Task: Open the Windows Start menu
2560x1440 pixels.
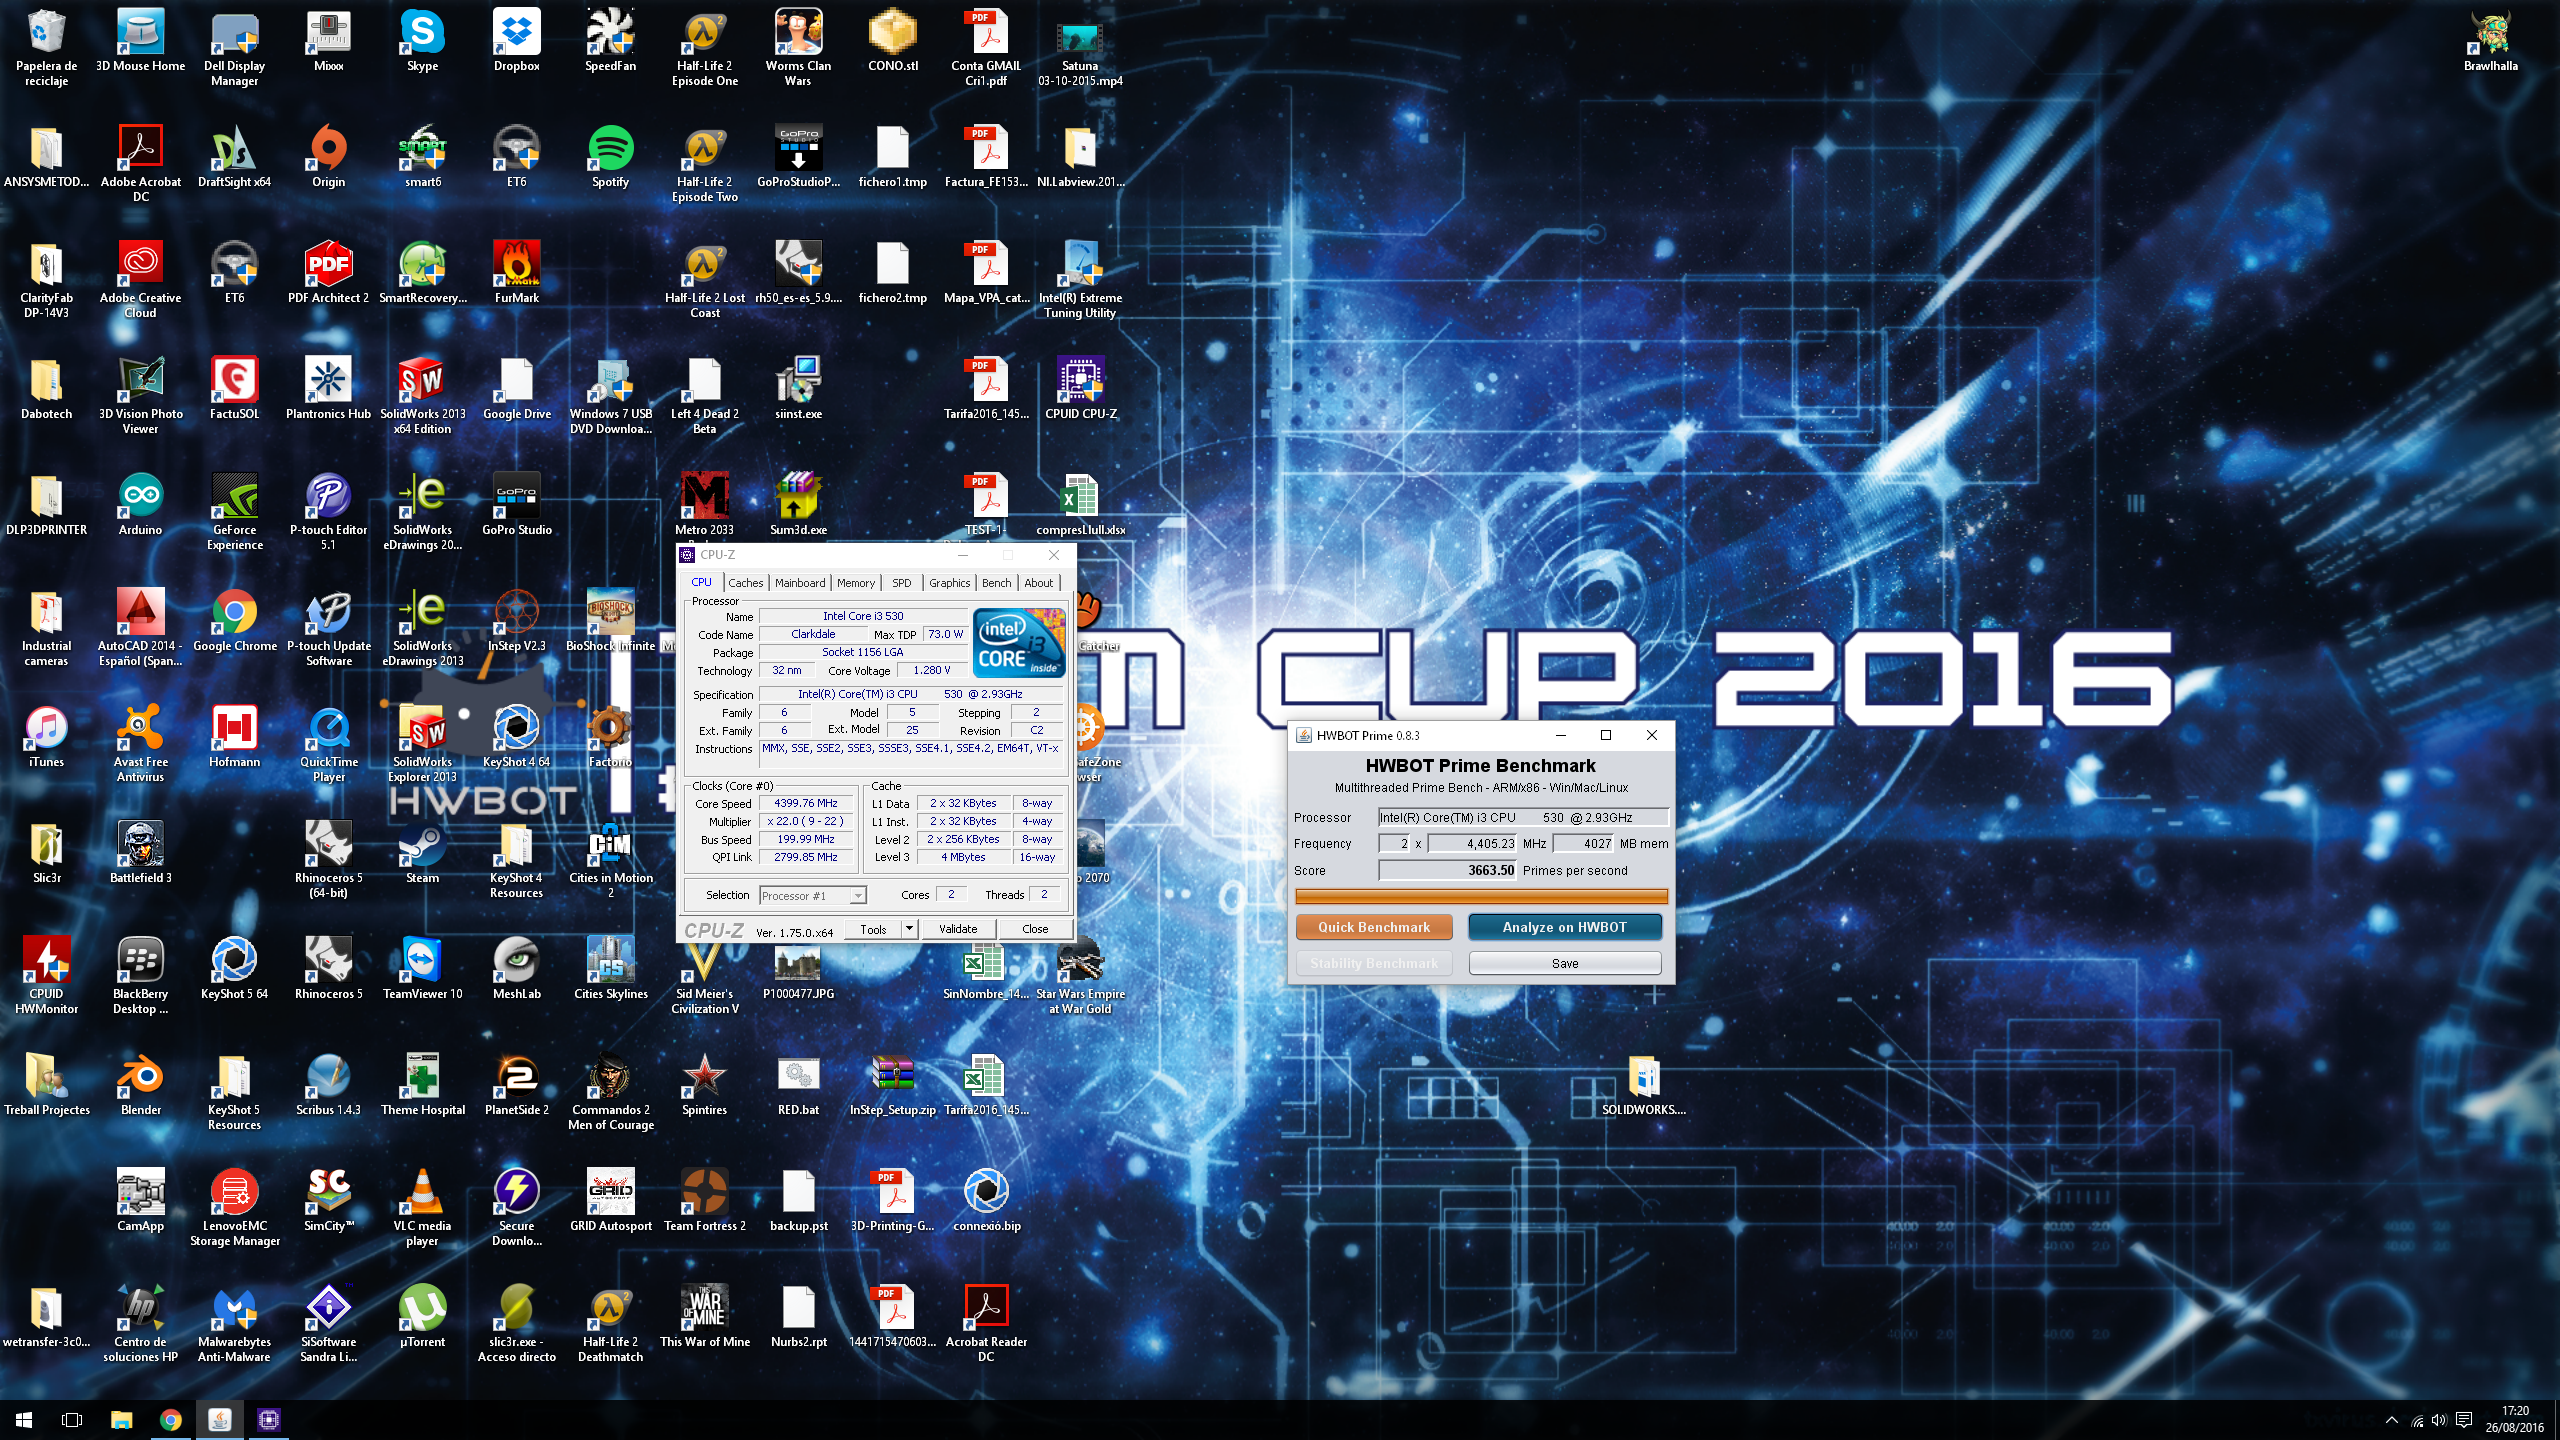Action: tap(24, 1420)
